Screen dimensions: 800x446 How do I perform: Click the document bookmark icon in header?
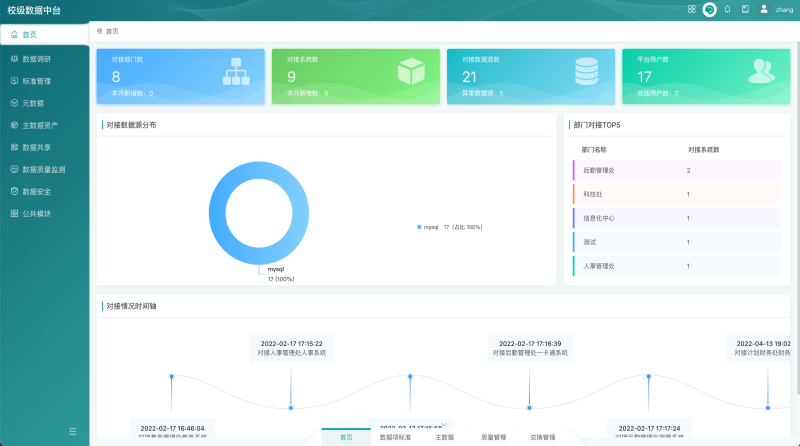pyautogui.click(x=745, y=9)
